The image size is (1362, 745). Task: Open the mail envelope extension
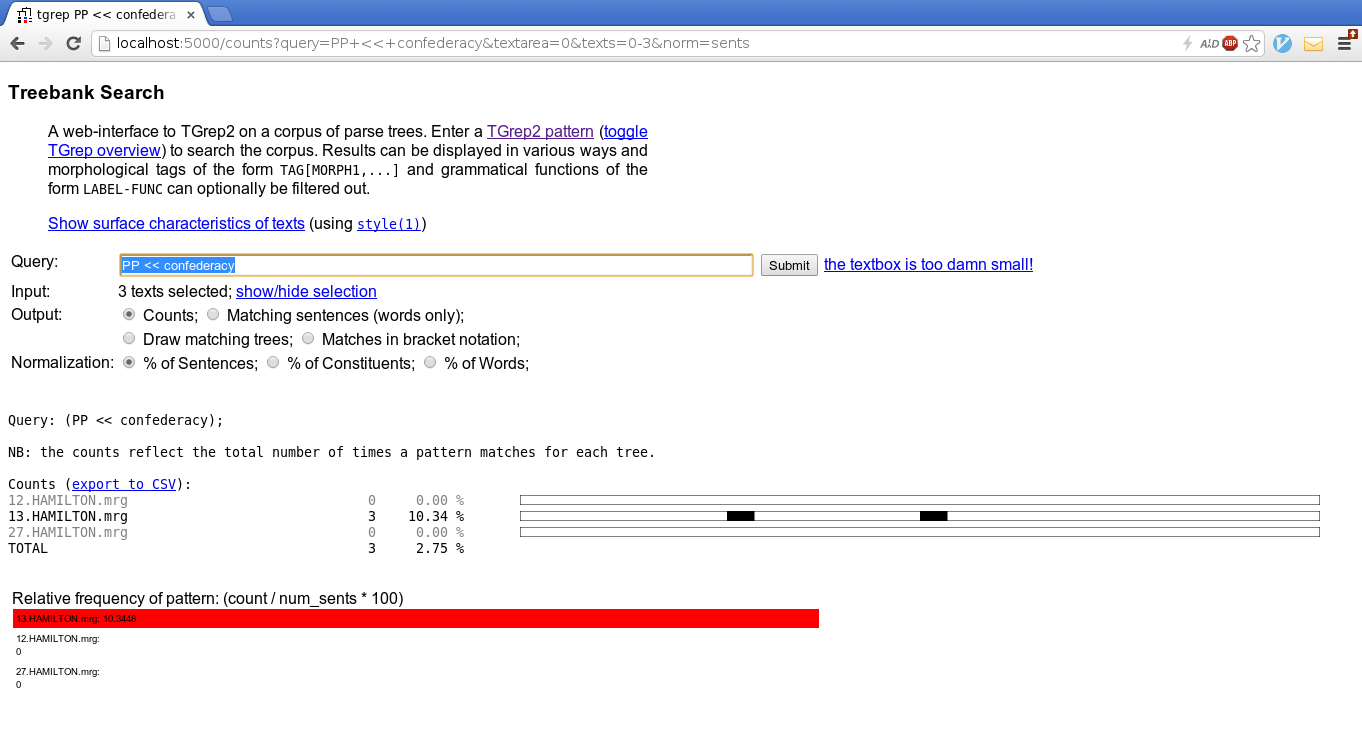[1313, 43]
